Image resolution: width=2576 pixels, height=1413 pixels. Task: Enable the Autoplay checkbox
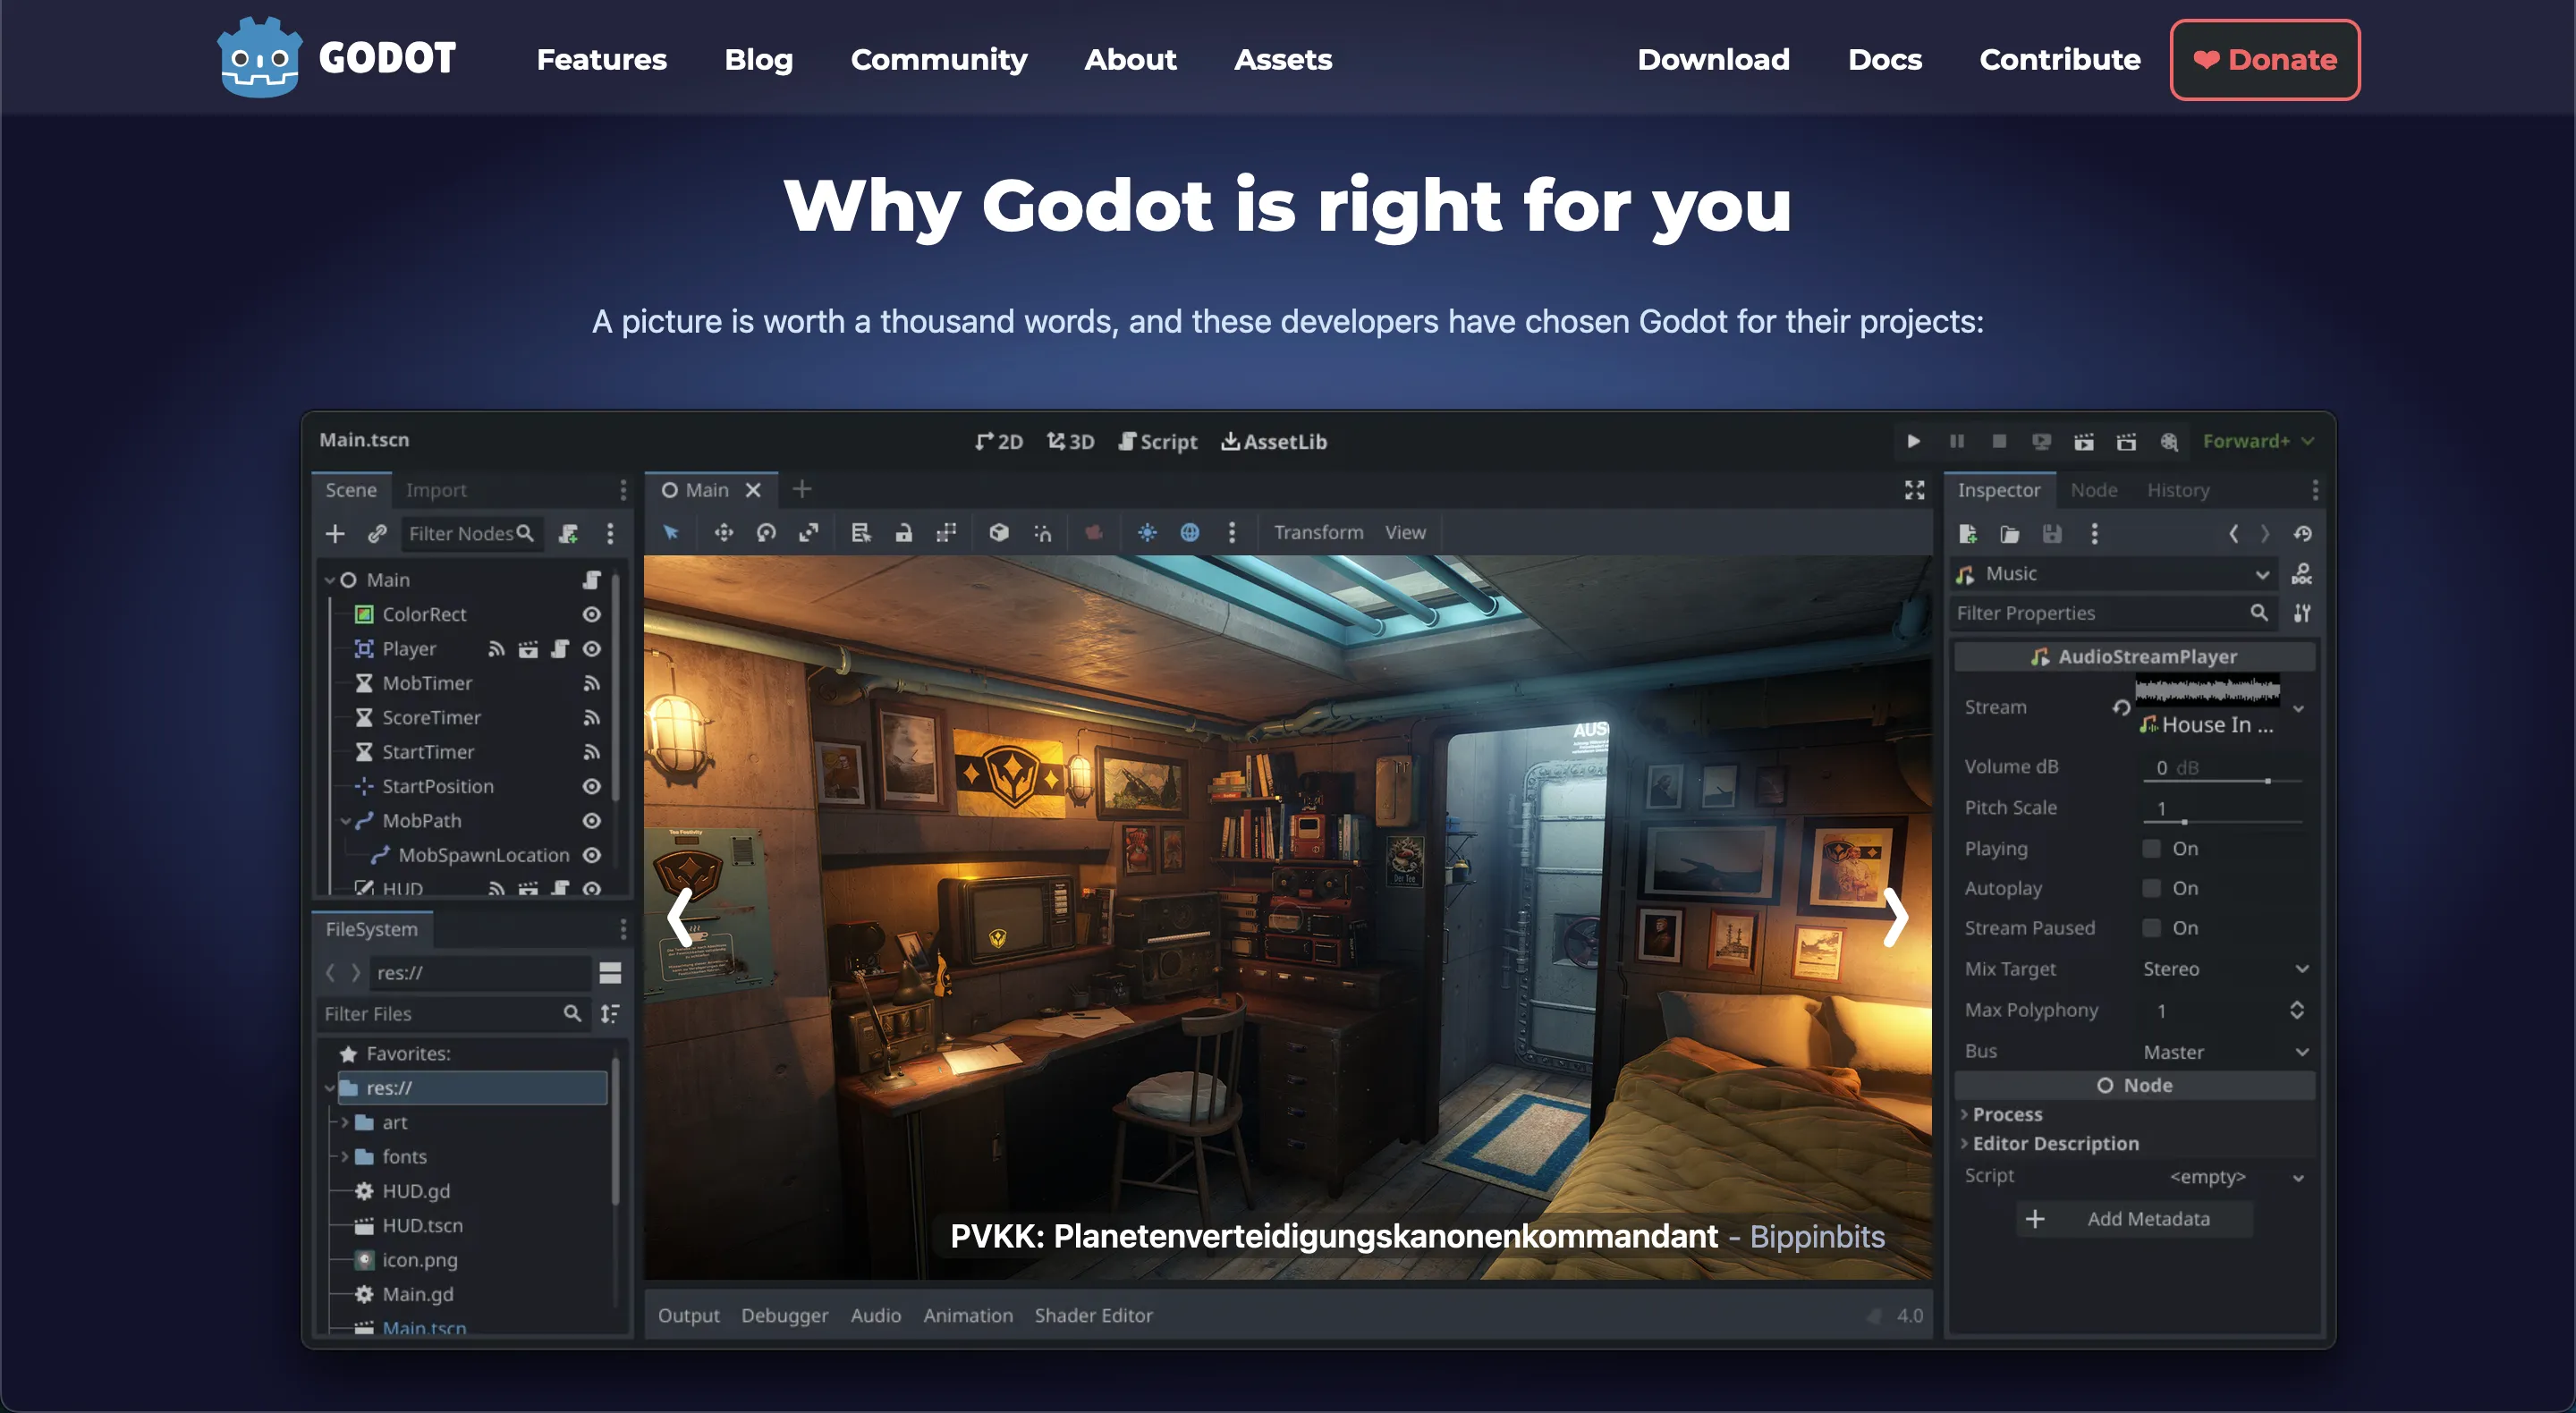point(2152,889)
